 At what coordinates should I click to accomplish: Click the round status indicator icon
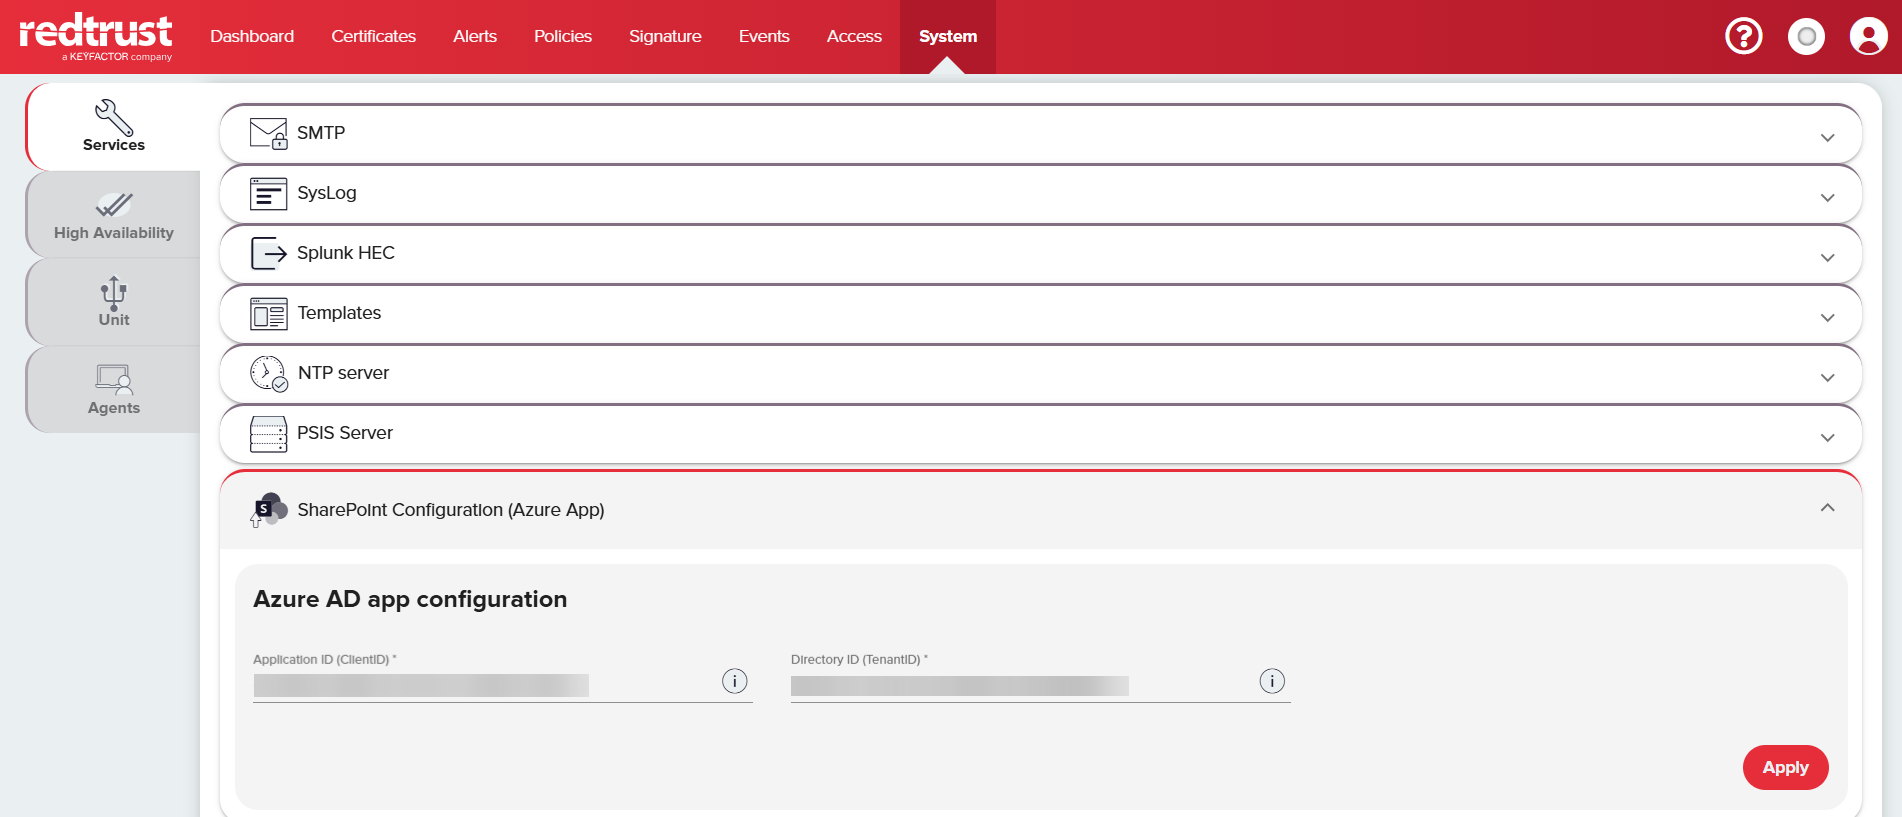coord(1806,37)
